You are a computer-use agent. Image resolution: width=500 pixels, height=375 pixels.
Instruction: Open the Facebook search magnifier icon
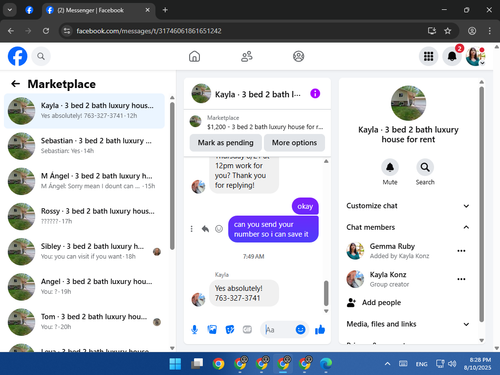pyautogui.click(x=41, y=56)
